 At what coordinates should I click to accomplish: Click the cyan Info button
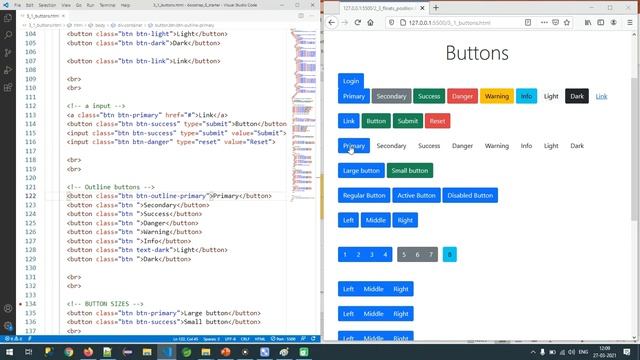526,96
